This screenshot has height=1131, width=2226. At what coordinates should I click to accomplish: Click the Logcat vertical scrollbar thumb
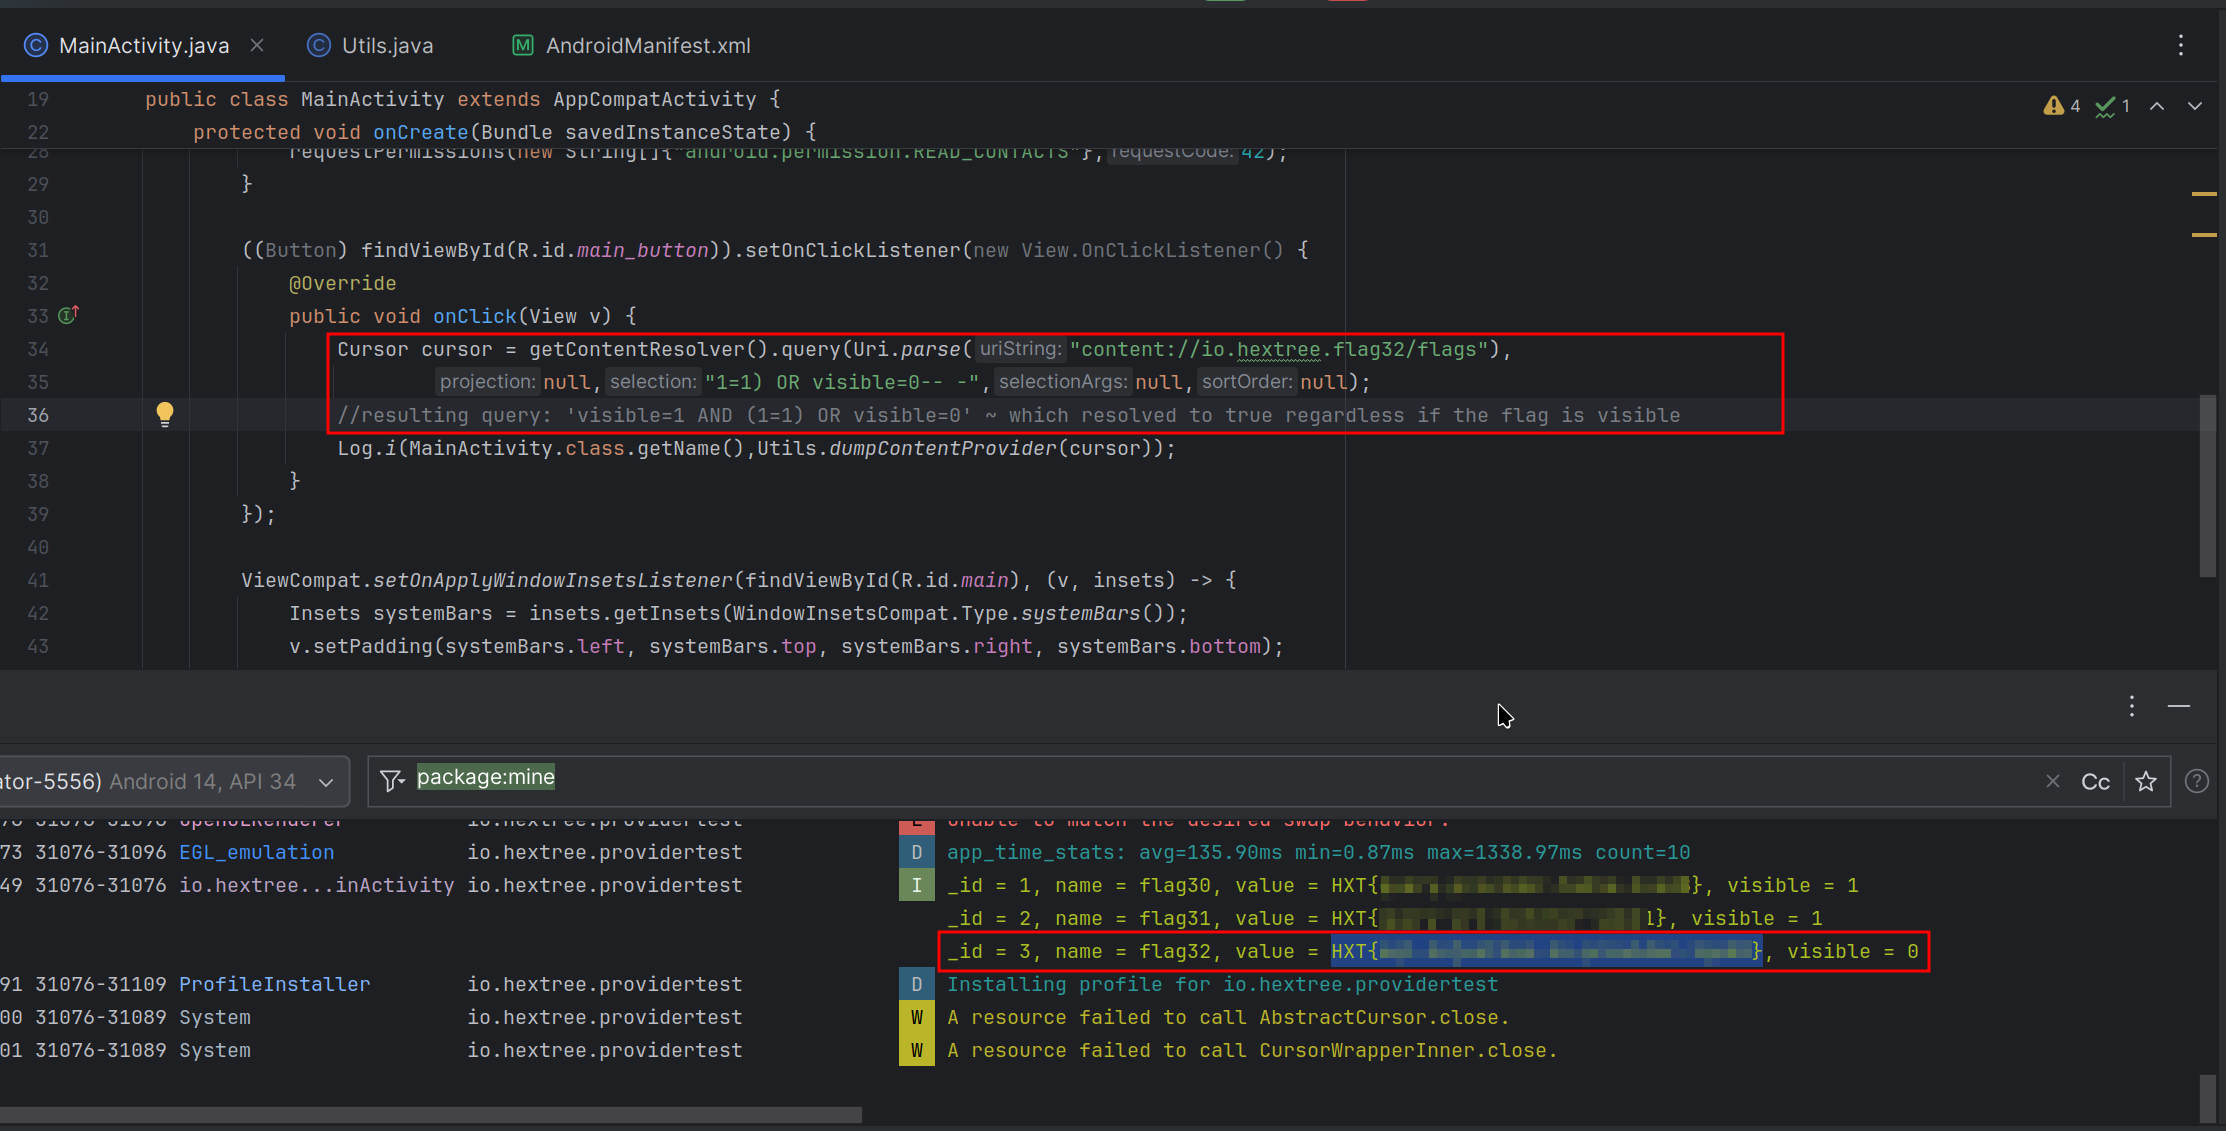click(x=2207, y=1097)
